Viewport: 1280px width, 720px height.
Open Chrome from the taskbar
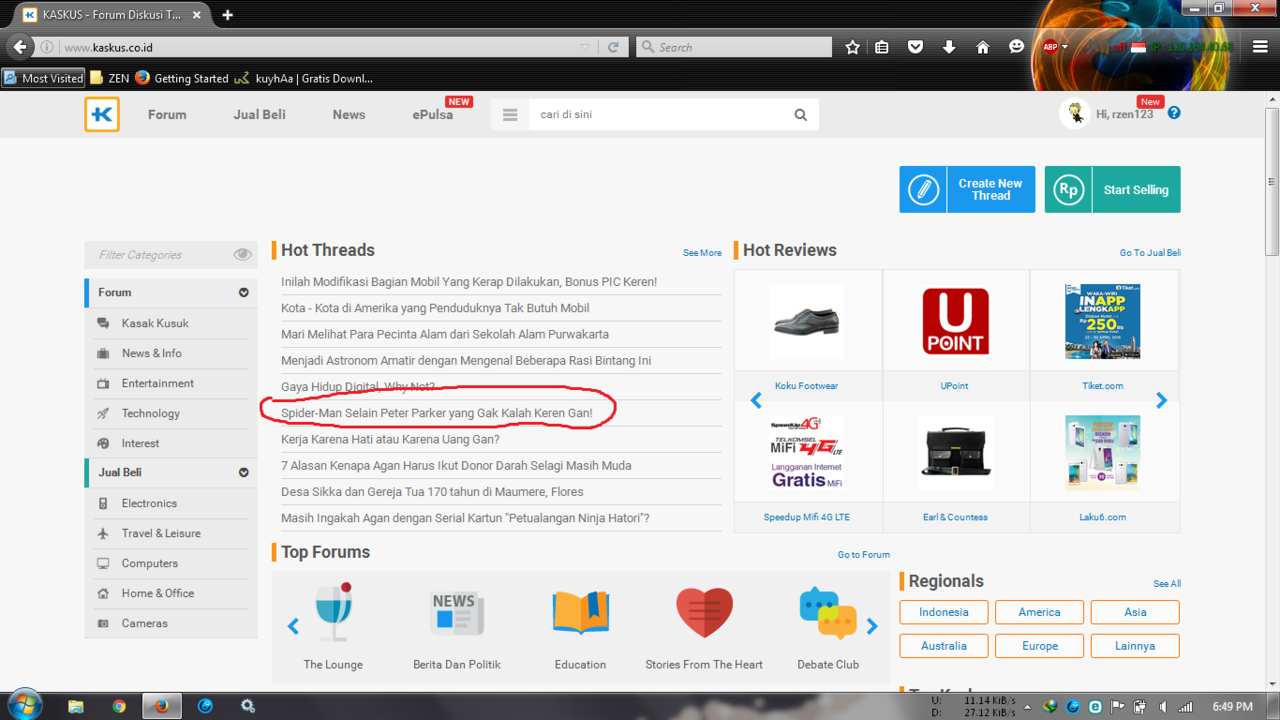pyautogui.click(x=119, y=706)
